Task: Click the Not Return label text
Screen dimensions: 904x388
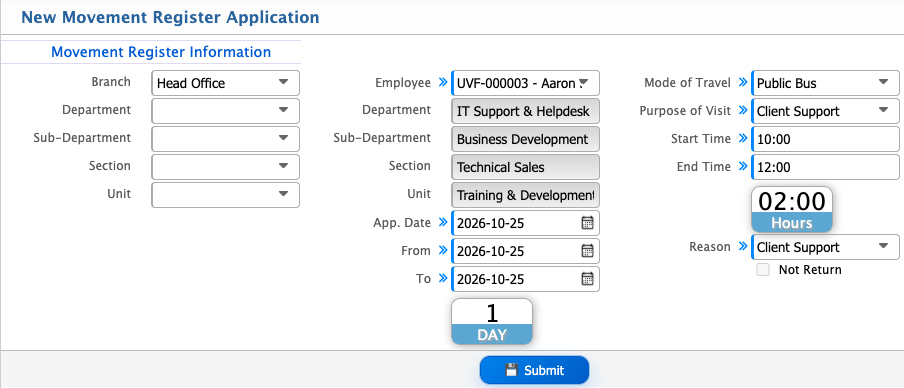Action: [810, 270]
